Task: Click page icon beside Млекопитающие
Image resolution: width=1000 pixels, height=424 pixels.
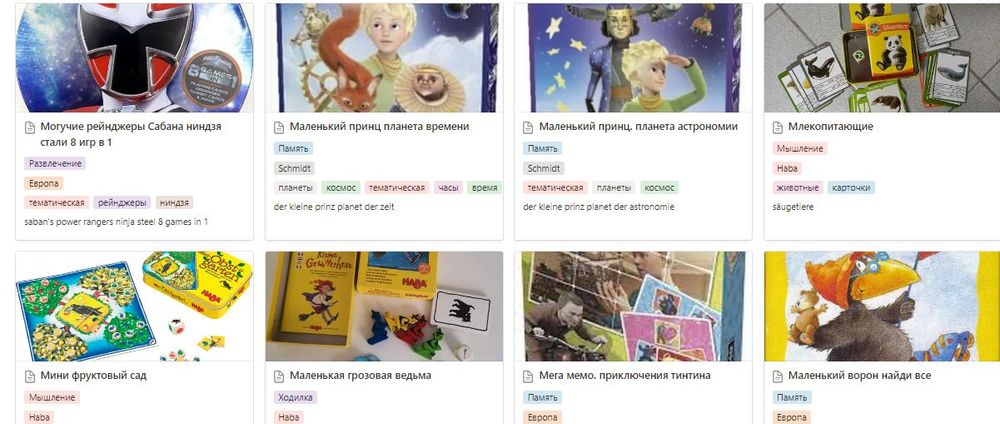Action: pyautogui.click(x=777, y=128)
